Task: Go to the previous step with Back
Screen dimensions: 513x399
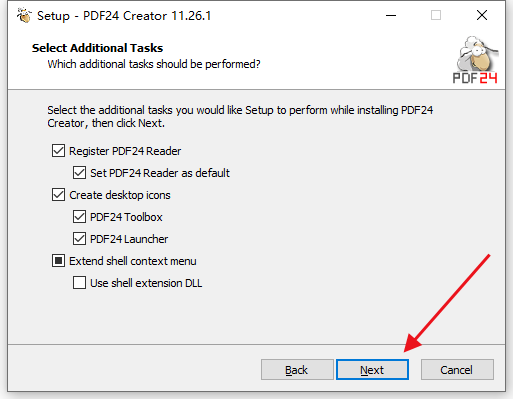Action: coord(297,369)
